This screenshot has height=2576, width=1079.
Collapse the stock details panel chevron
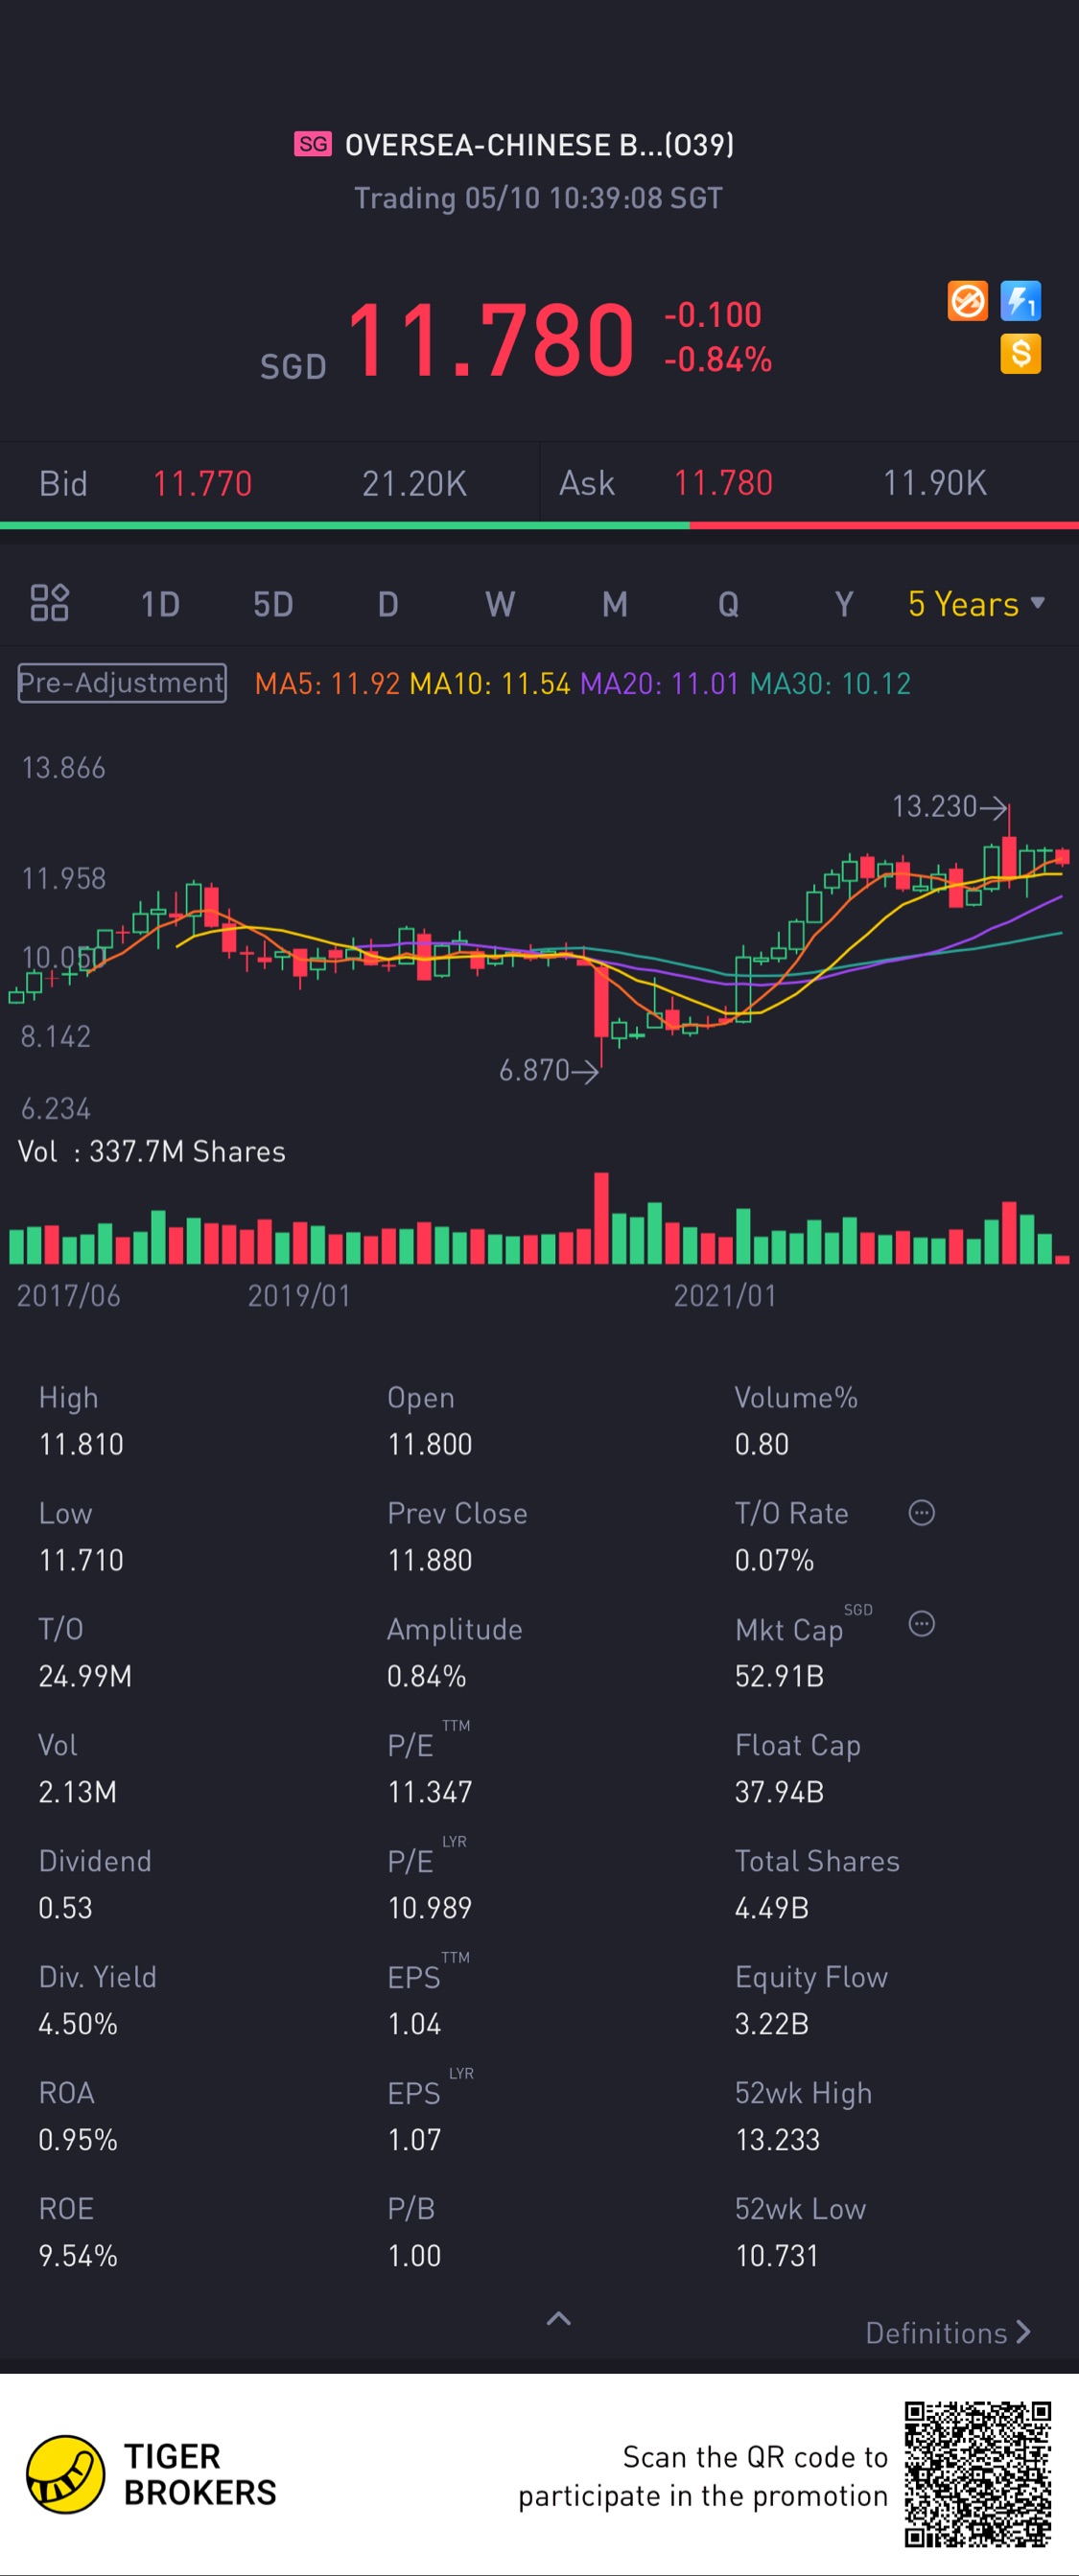pos(559,2319)
